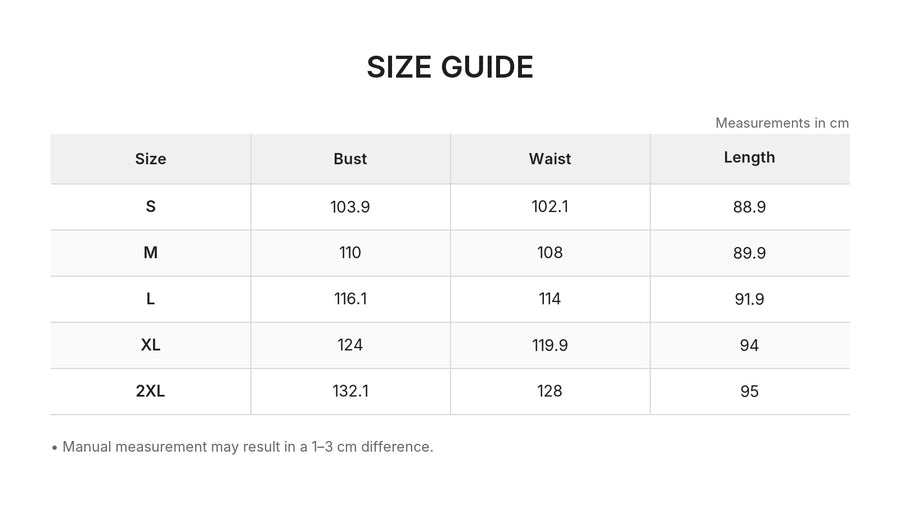Select length value 91.9 for size L
The image size is (900, 513).
click(749, 299)
